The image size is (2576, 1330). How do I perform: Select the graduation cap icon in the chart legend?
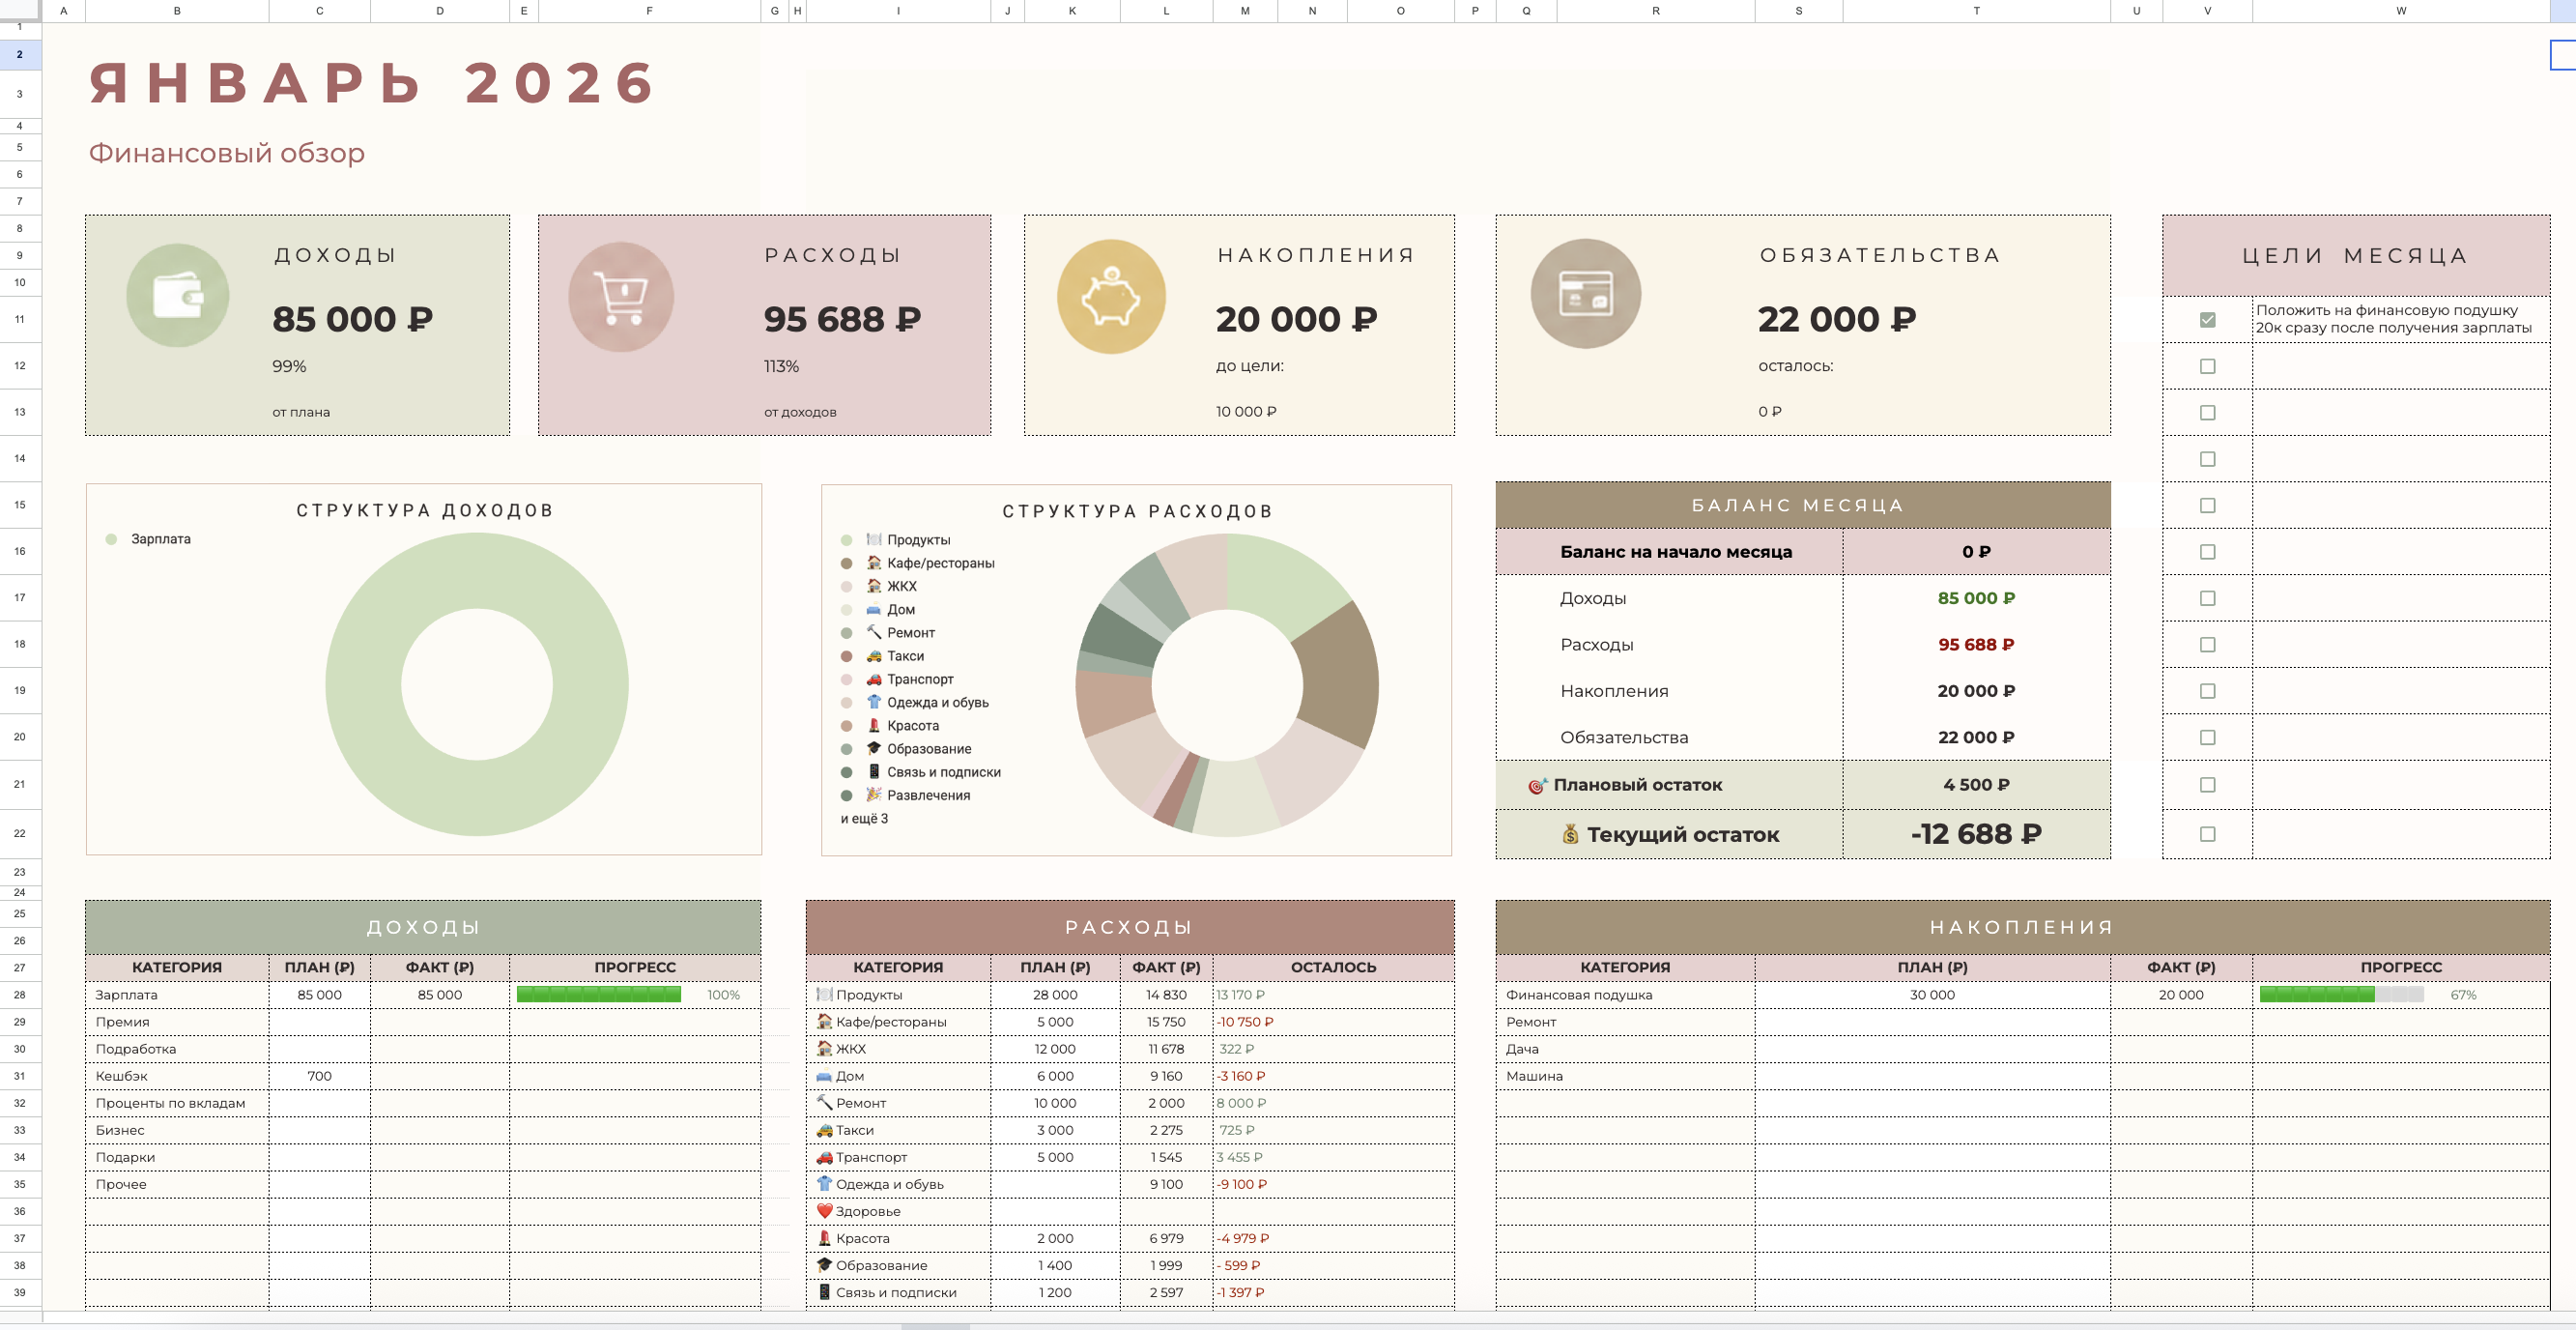[x=874, y=749]
